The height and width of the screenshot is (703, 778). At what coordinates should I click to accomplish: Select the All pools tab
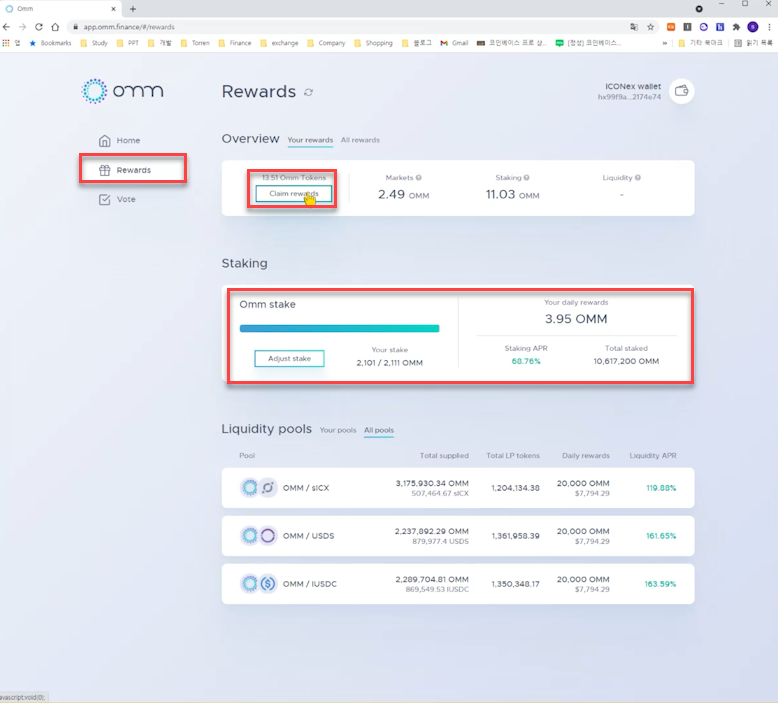click(379, 430)
